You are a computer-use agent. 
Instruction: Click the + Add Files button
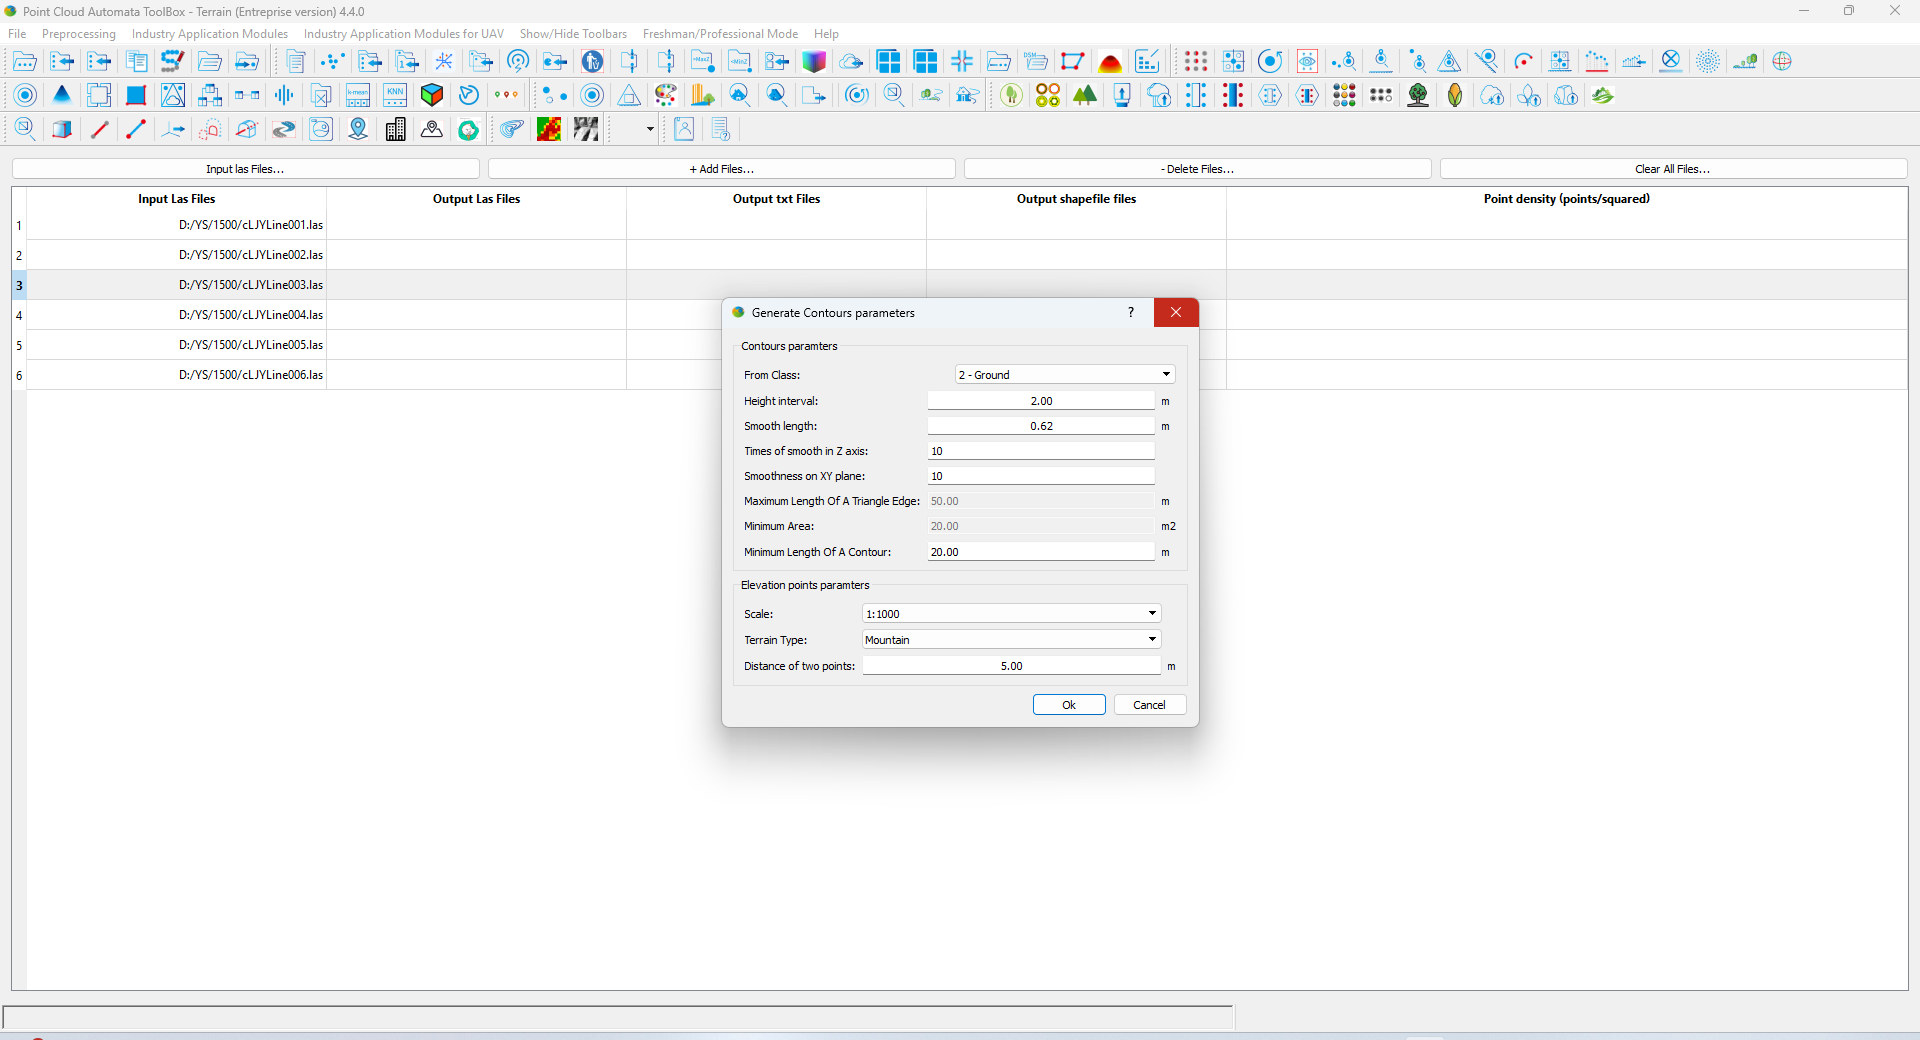point(721,169)
